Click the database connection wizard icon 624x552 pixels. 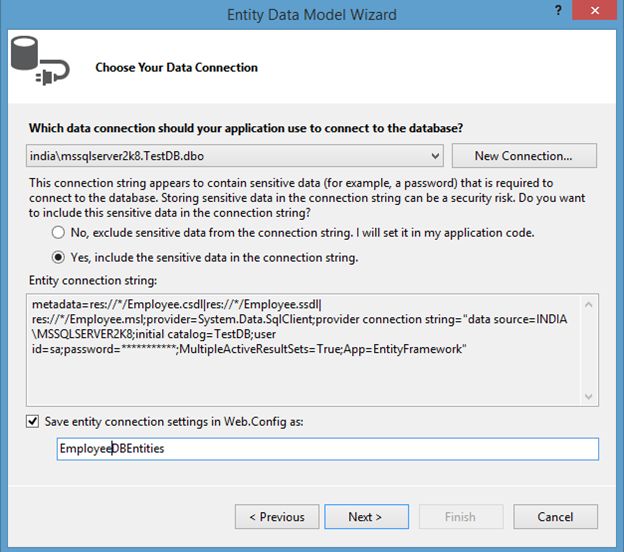[x=41, y=66]
